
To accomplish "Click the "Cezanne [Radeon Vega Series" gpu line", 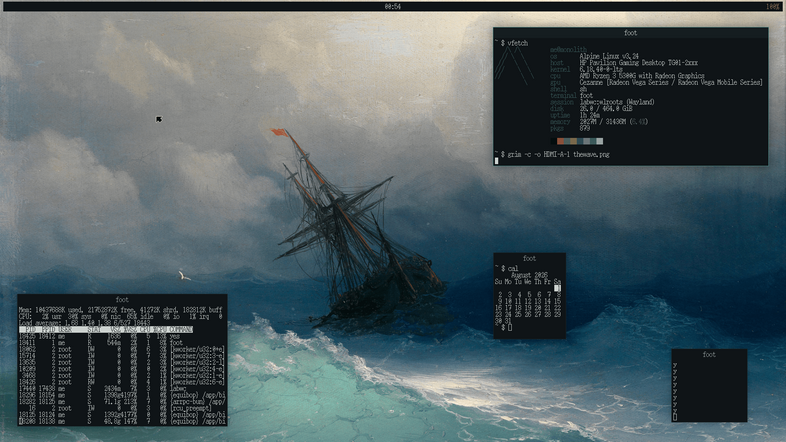I will (671, 82).
